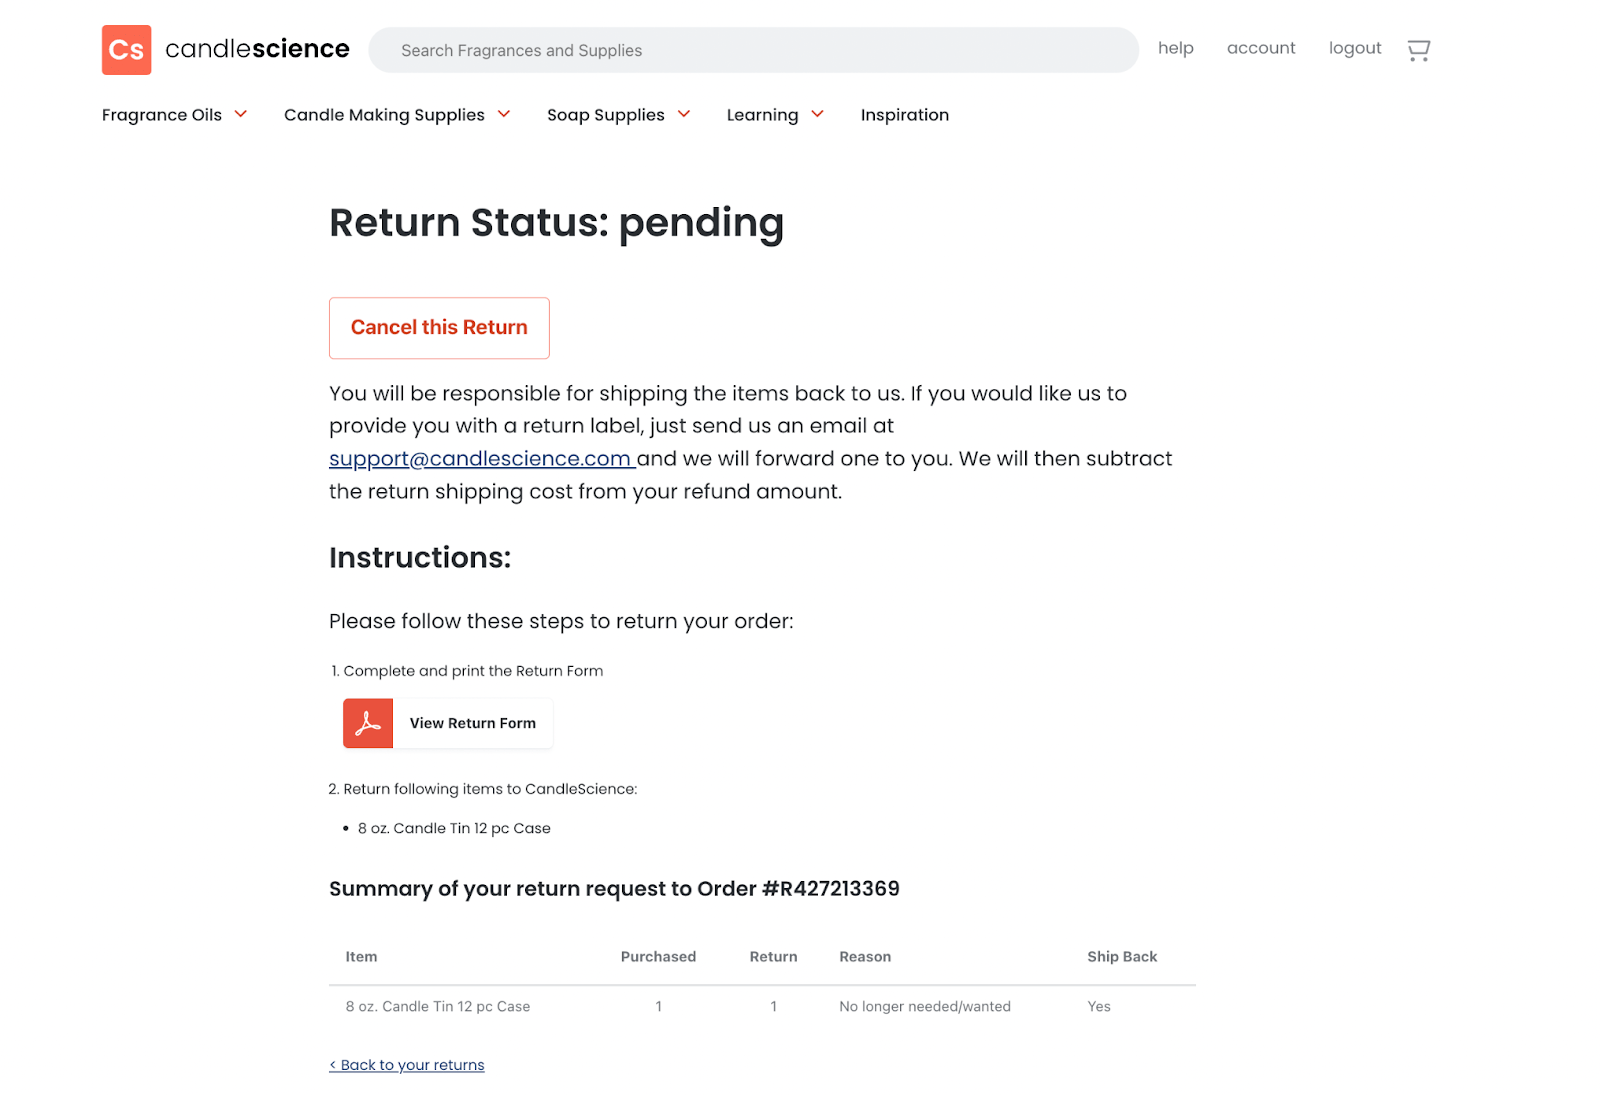Click the CandleScience Cs logo icon
The height and width of the screenshot is (1095, 1600).
click(x=127, y=50)
